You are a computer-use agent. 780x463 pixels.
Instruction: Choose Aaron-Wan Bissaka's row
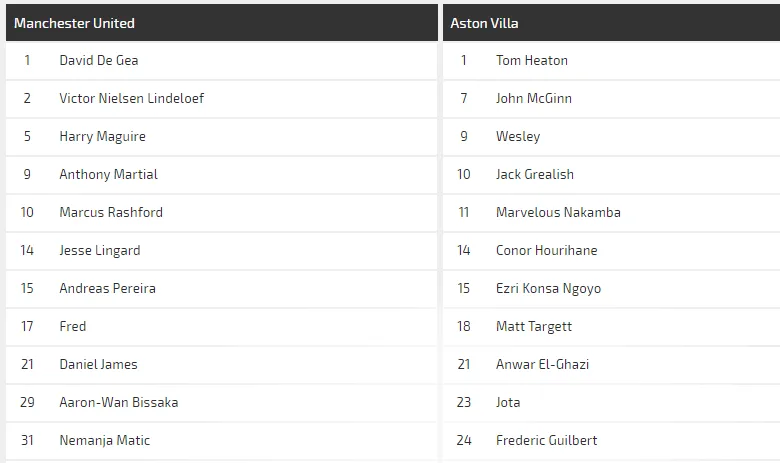[119, 402]
